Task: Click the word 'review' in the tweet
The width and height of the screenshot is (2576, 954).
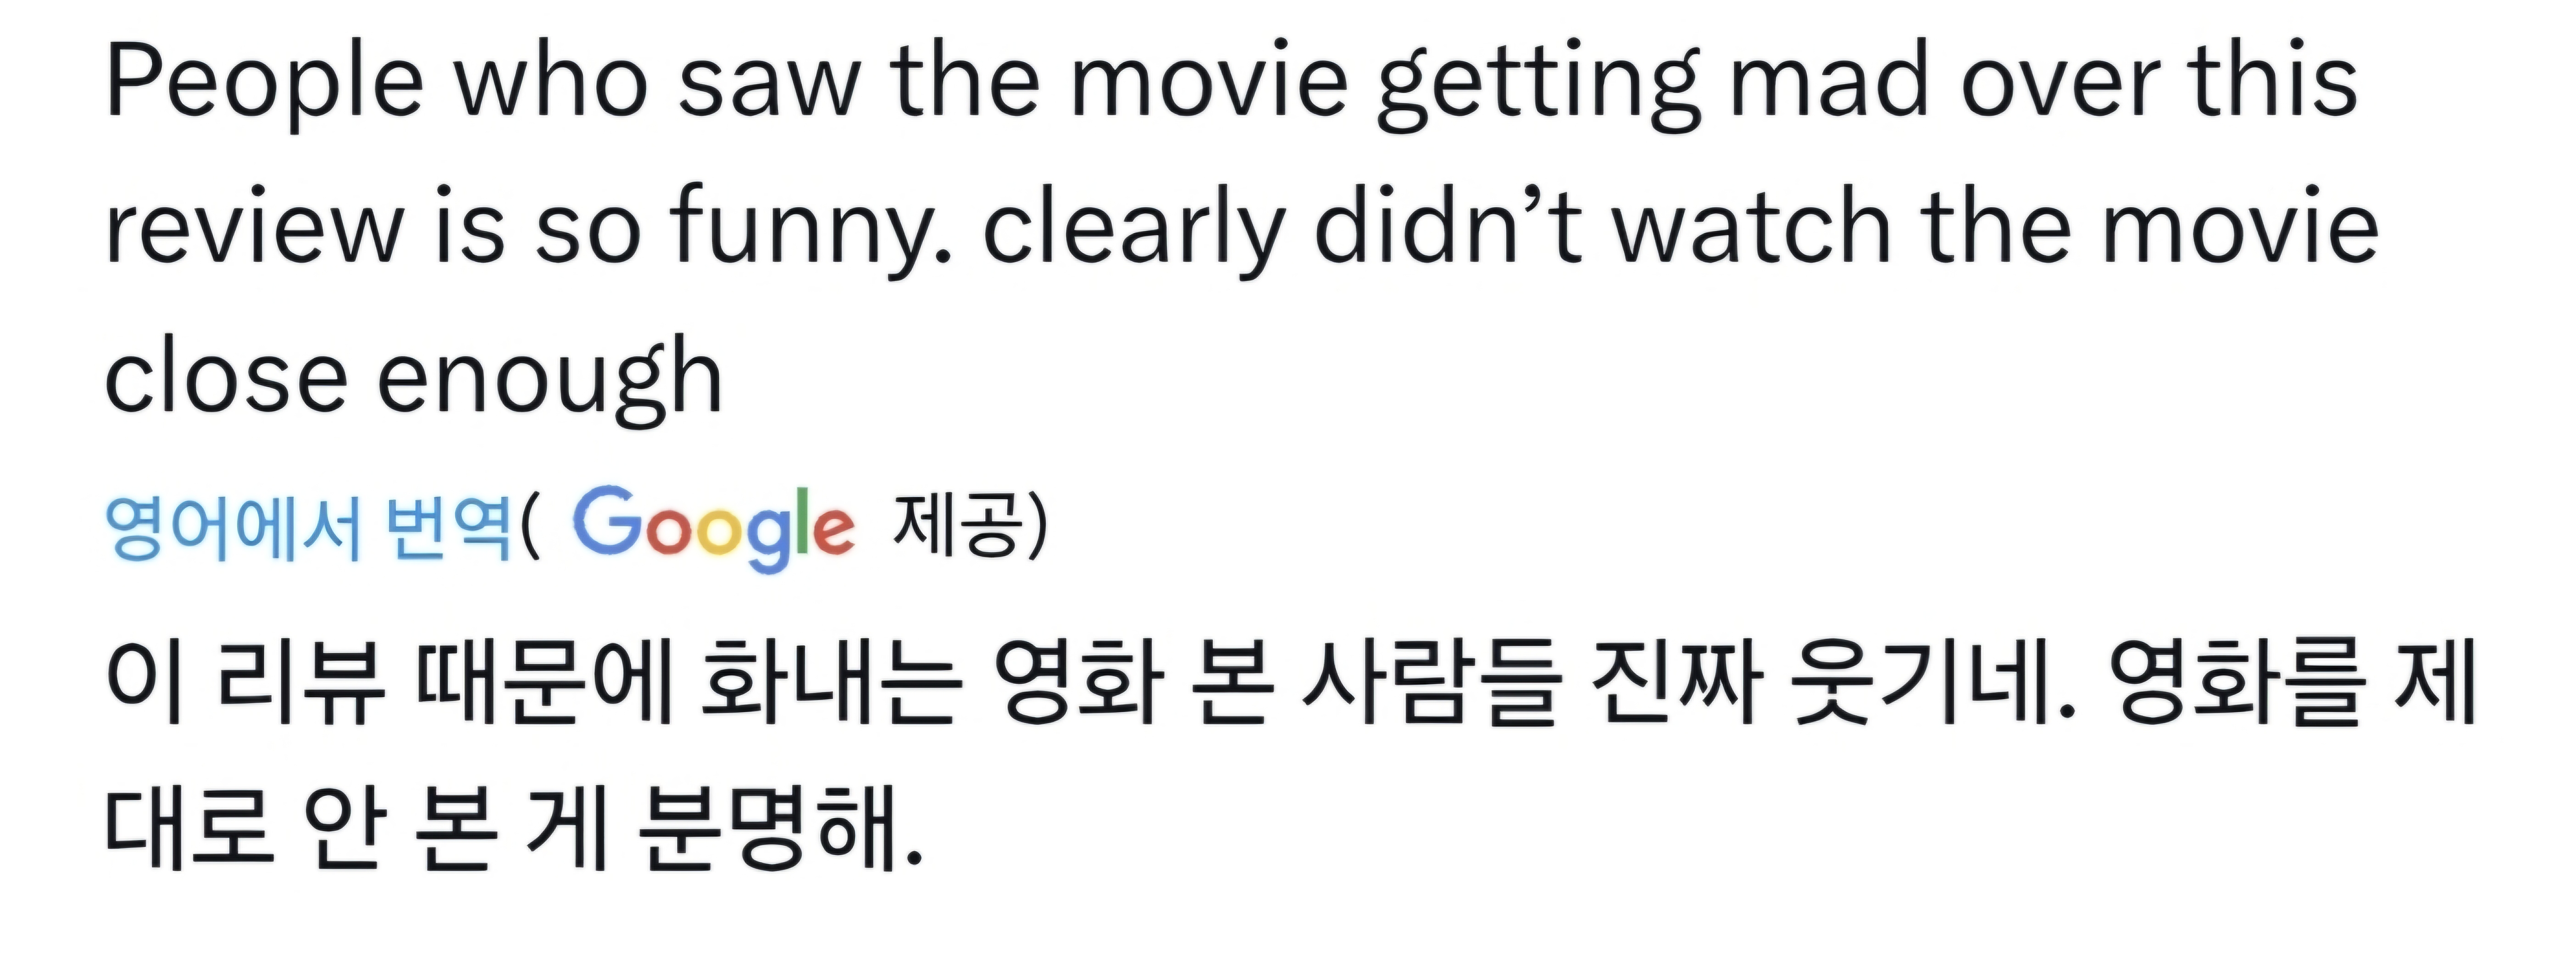Action: tap(252, 230)
